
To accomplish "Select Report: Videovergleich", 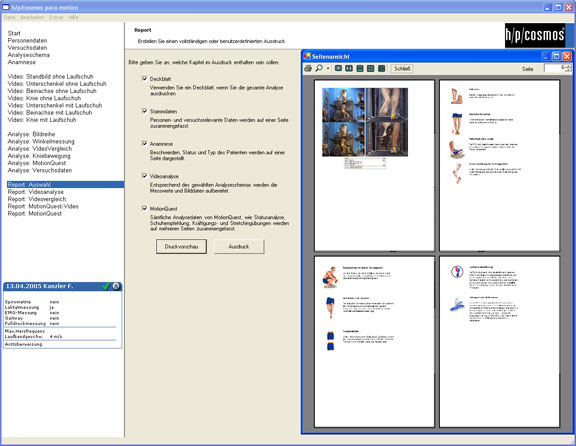I will coord(37,199).
